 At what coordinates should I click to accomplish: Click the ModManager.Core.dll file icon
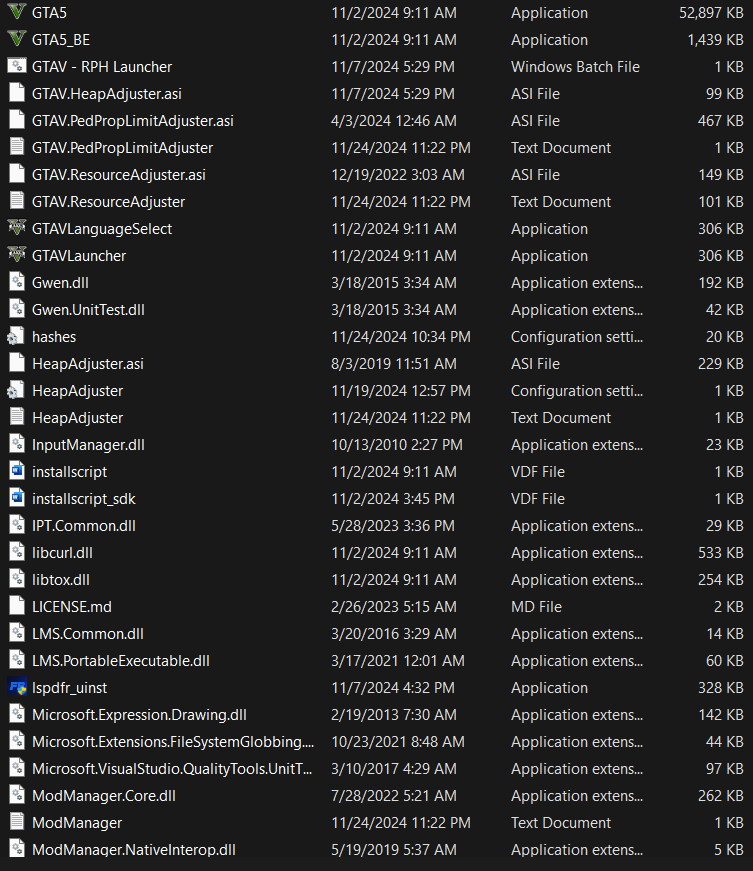tap(17, 795)
